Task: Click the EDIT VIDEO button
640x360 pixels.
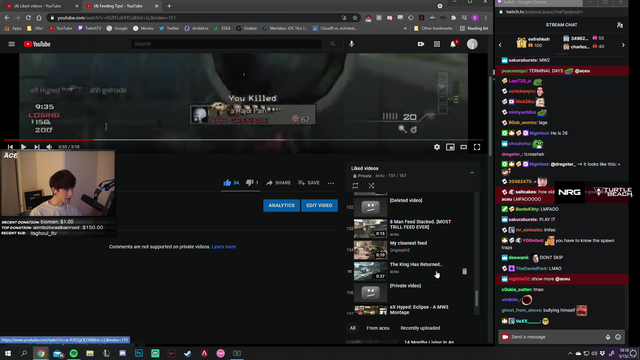Action: 319,205
